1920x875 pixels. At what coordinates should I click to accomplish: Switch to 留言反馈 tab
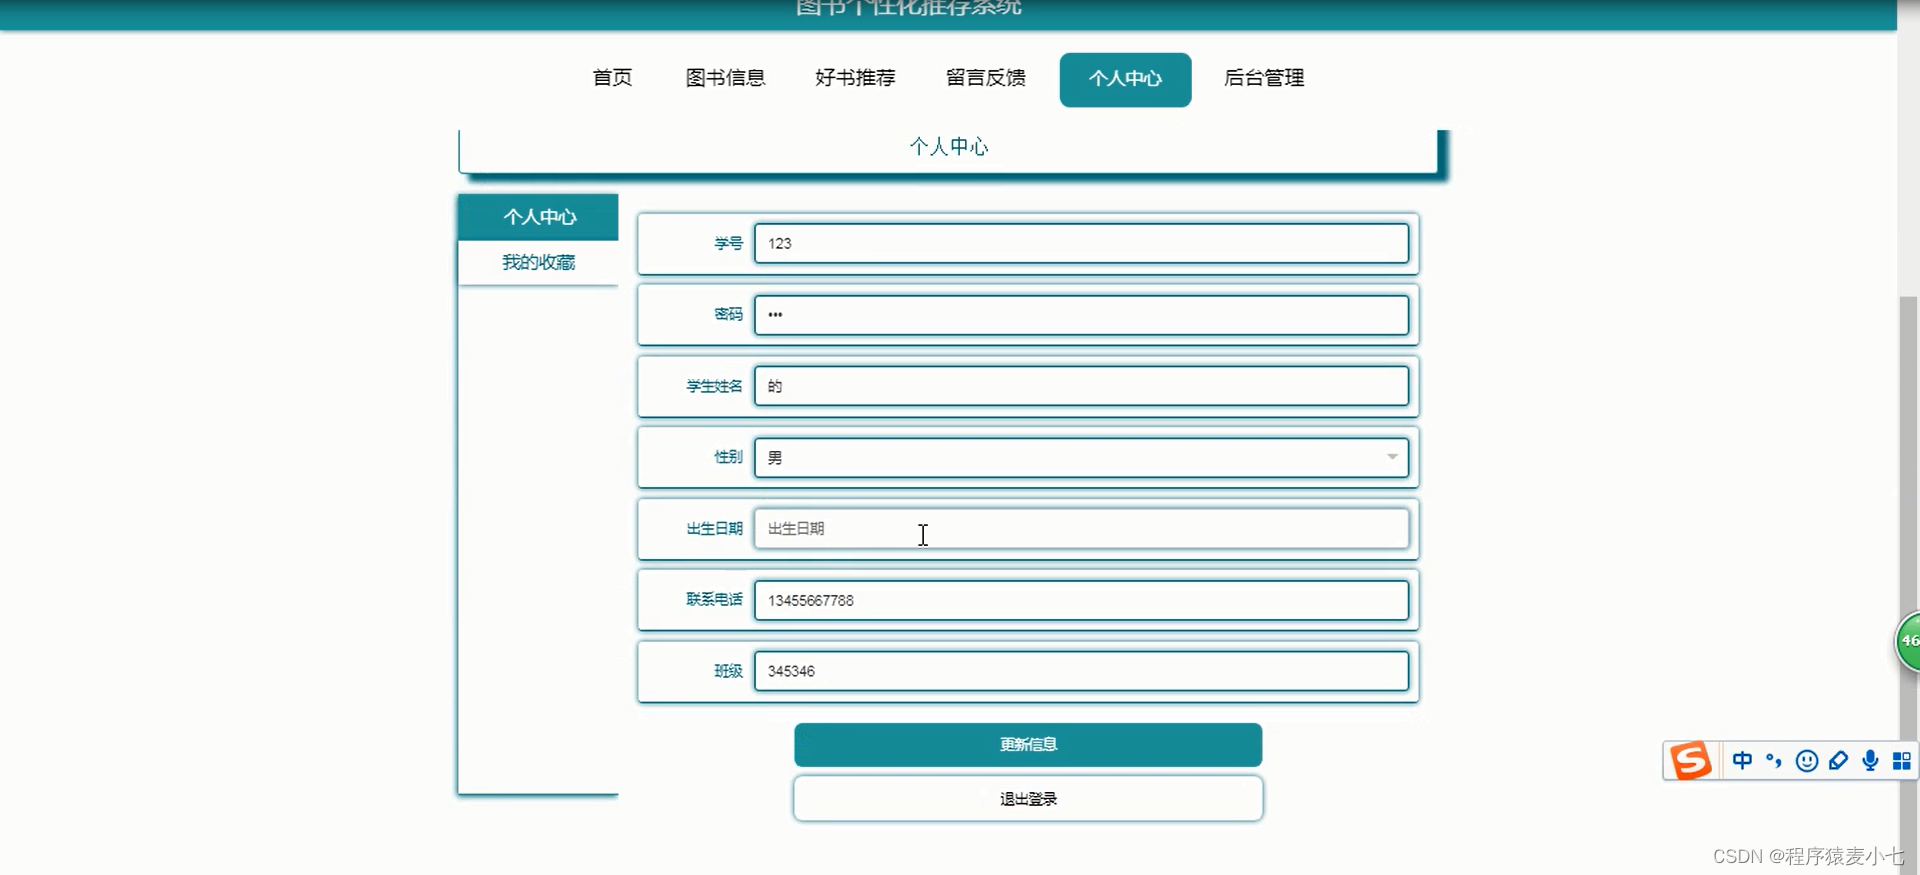pos(985,78)
